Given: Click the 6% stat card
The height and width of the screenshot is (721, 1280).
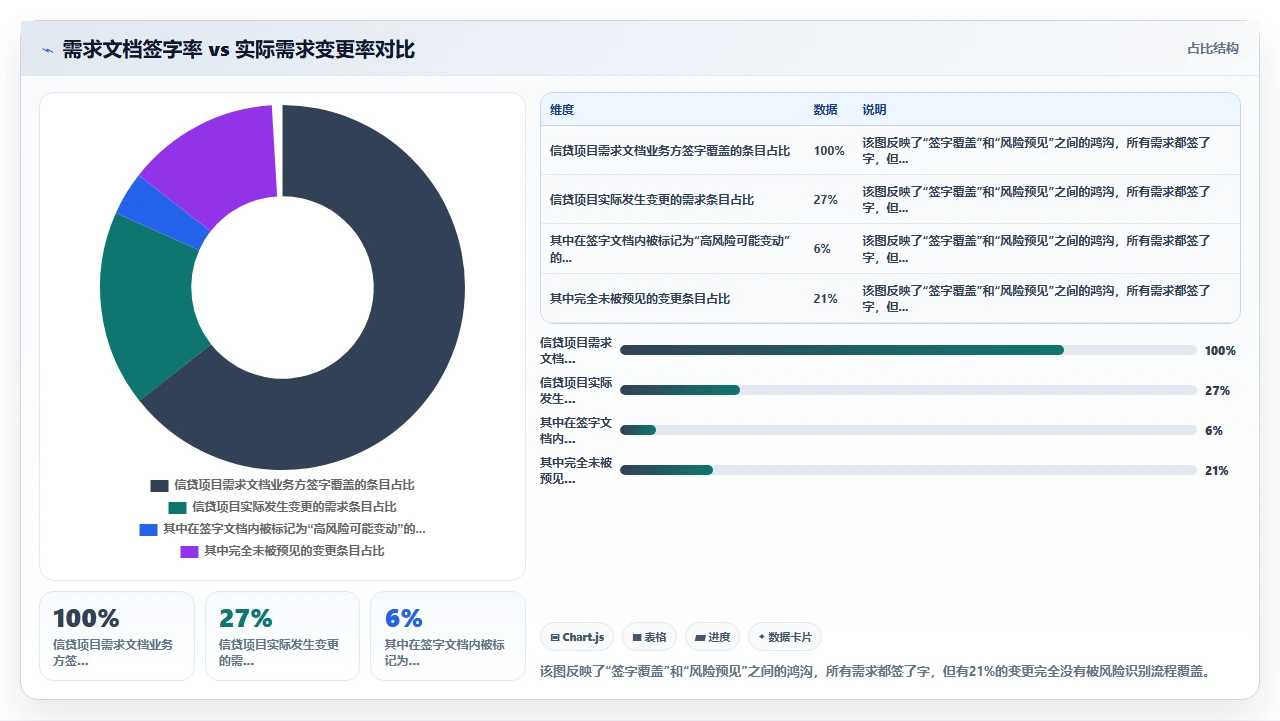Looking at the screenshot, I should pos(448,636).
